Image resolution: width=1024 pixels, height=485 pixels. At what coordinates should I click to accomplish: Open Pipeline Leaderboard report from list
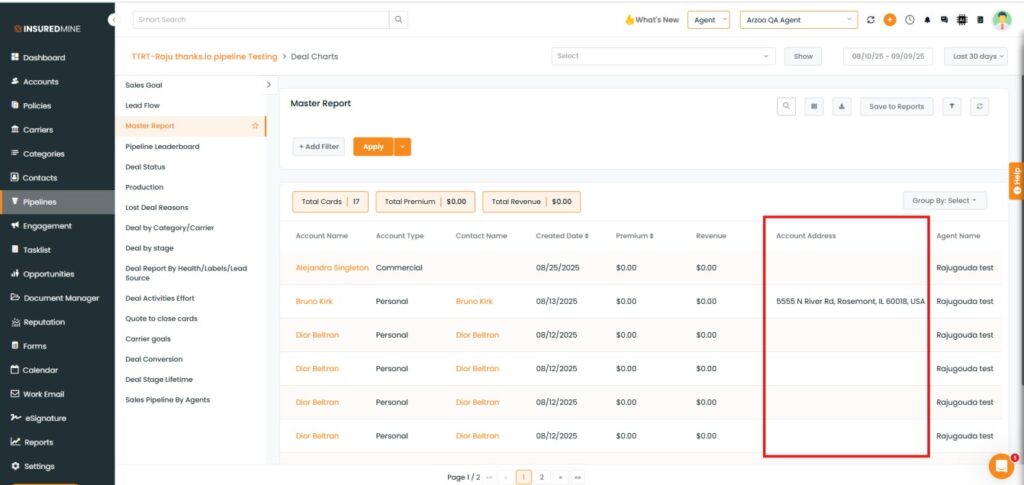pos(162,147)
